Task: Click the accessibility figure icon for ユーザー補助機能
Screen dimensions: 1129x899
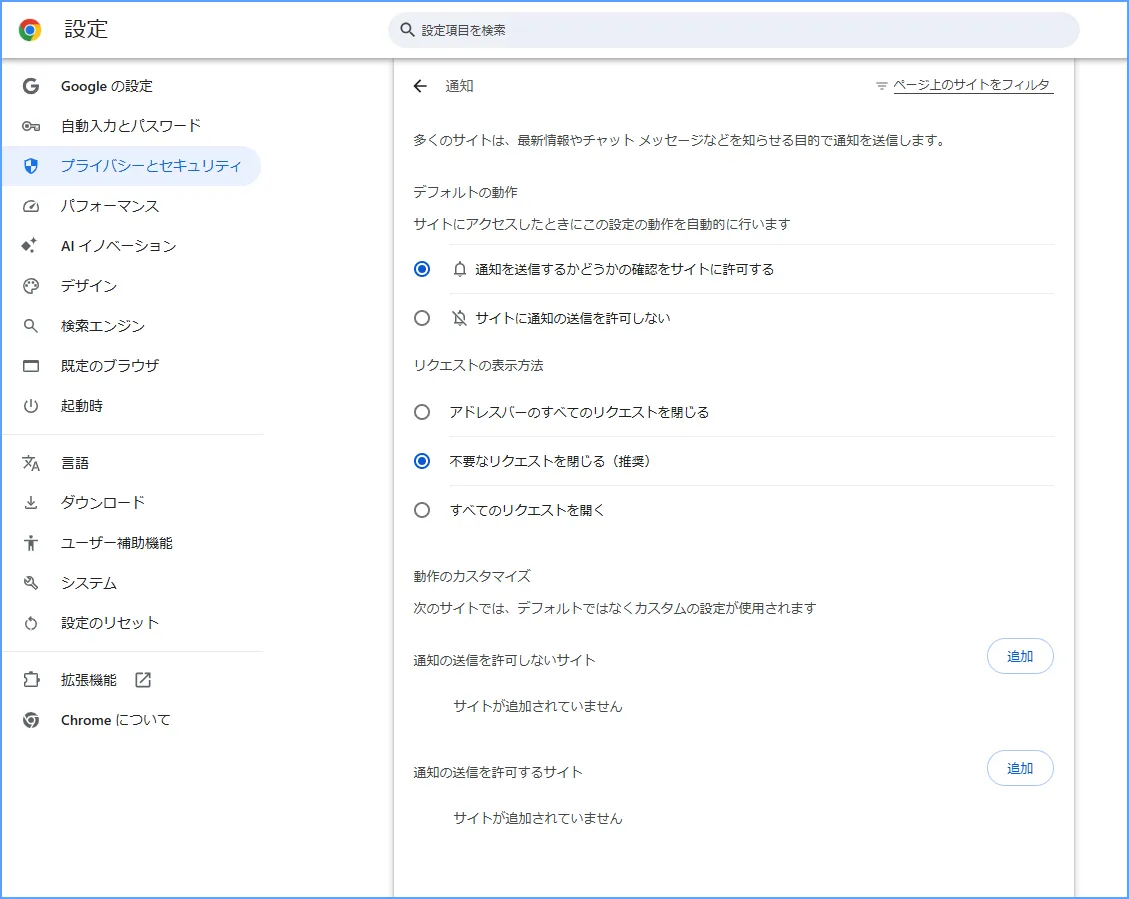Action: click(31, 543)
